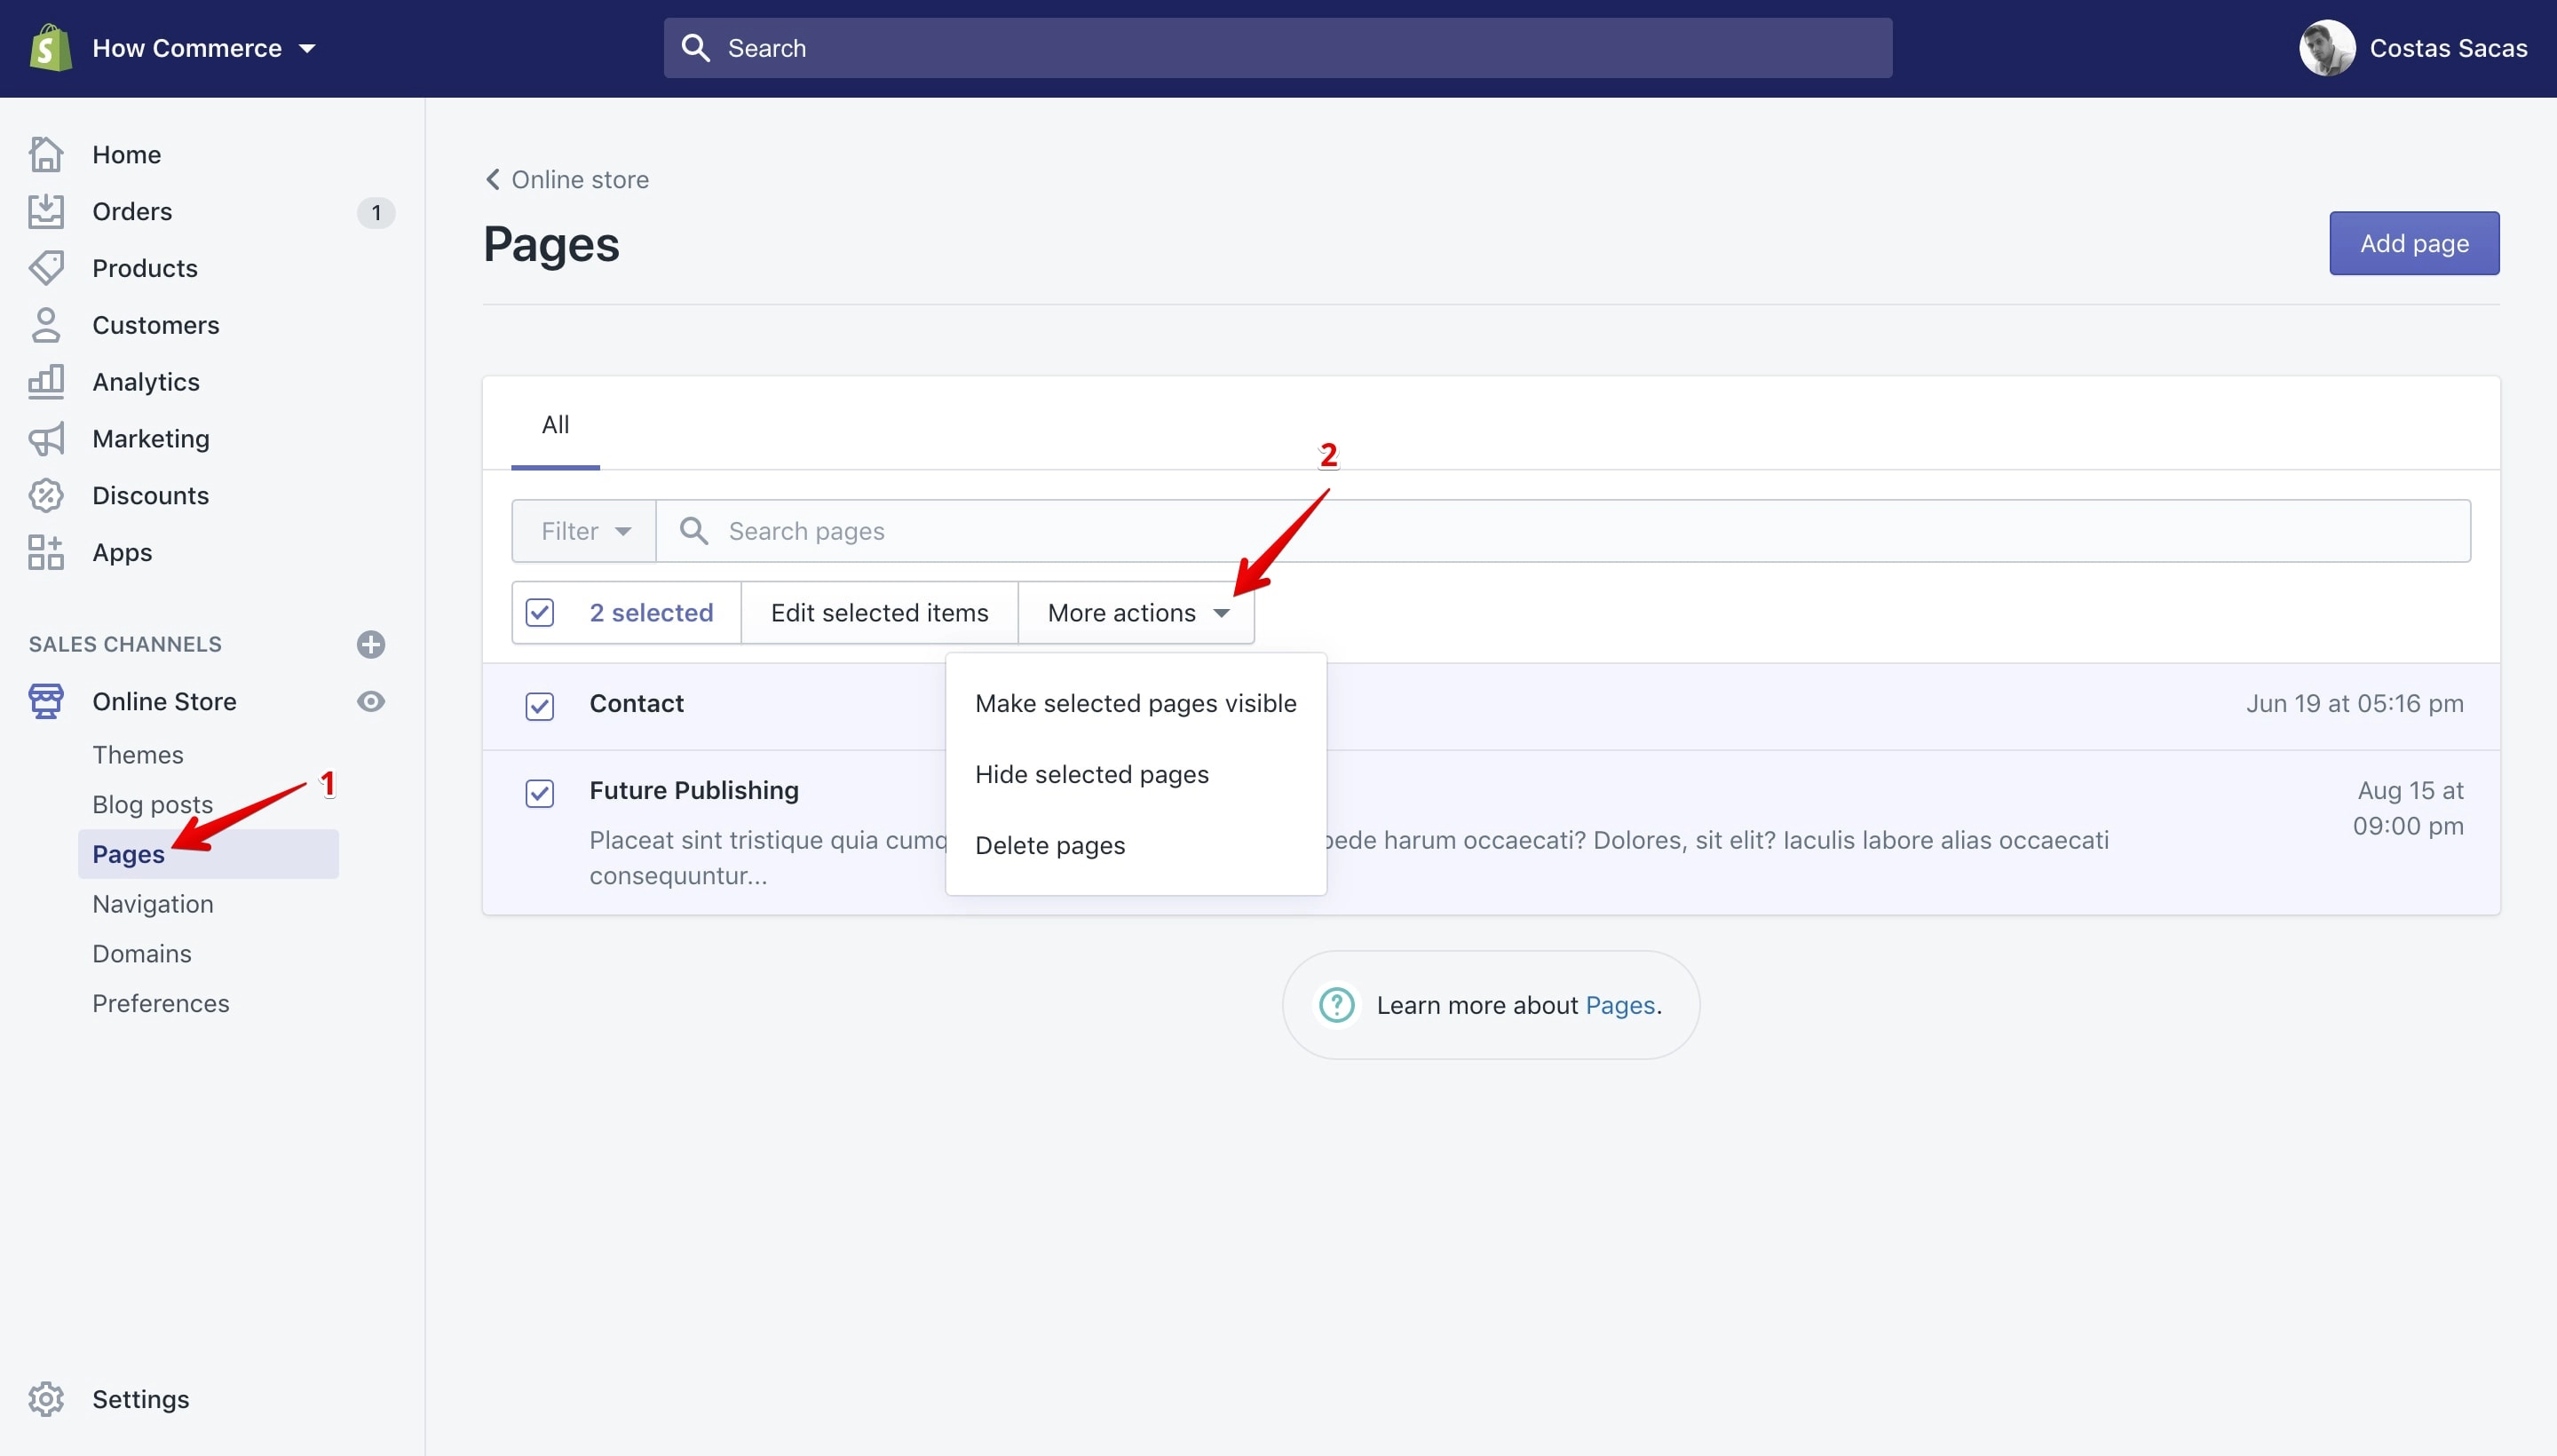Open the Contact page title
Image resolution: width=2557 pixels, height=1456 pixels.
point(637,703)
